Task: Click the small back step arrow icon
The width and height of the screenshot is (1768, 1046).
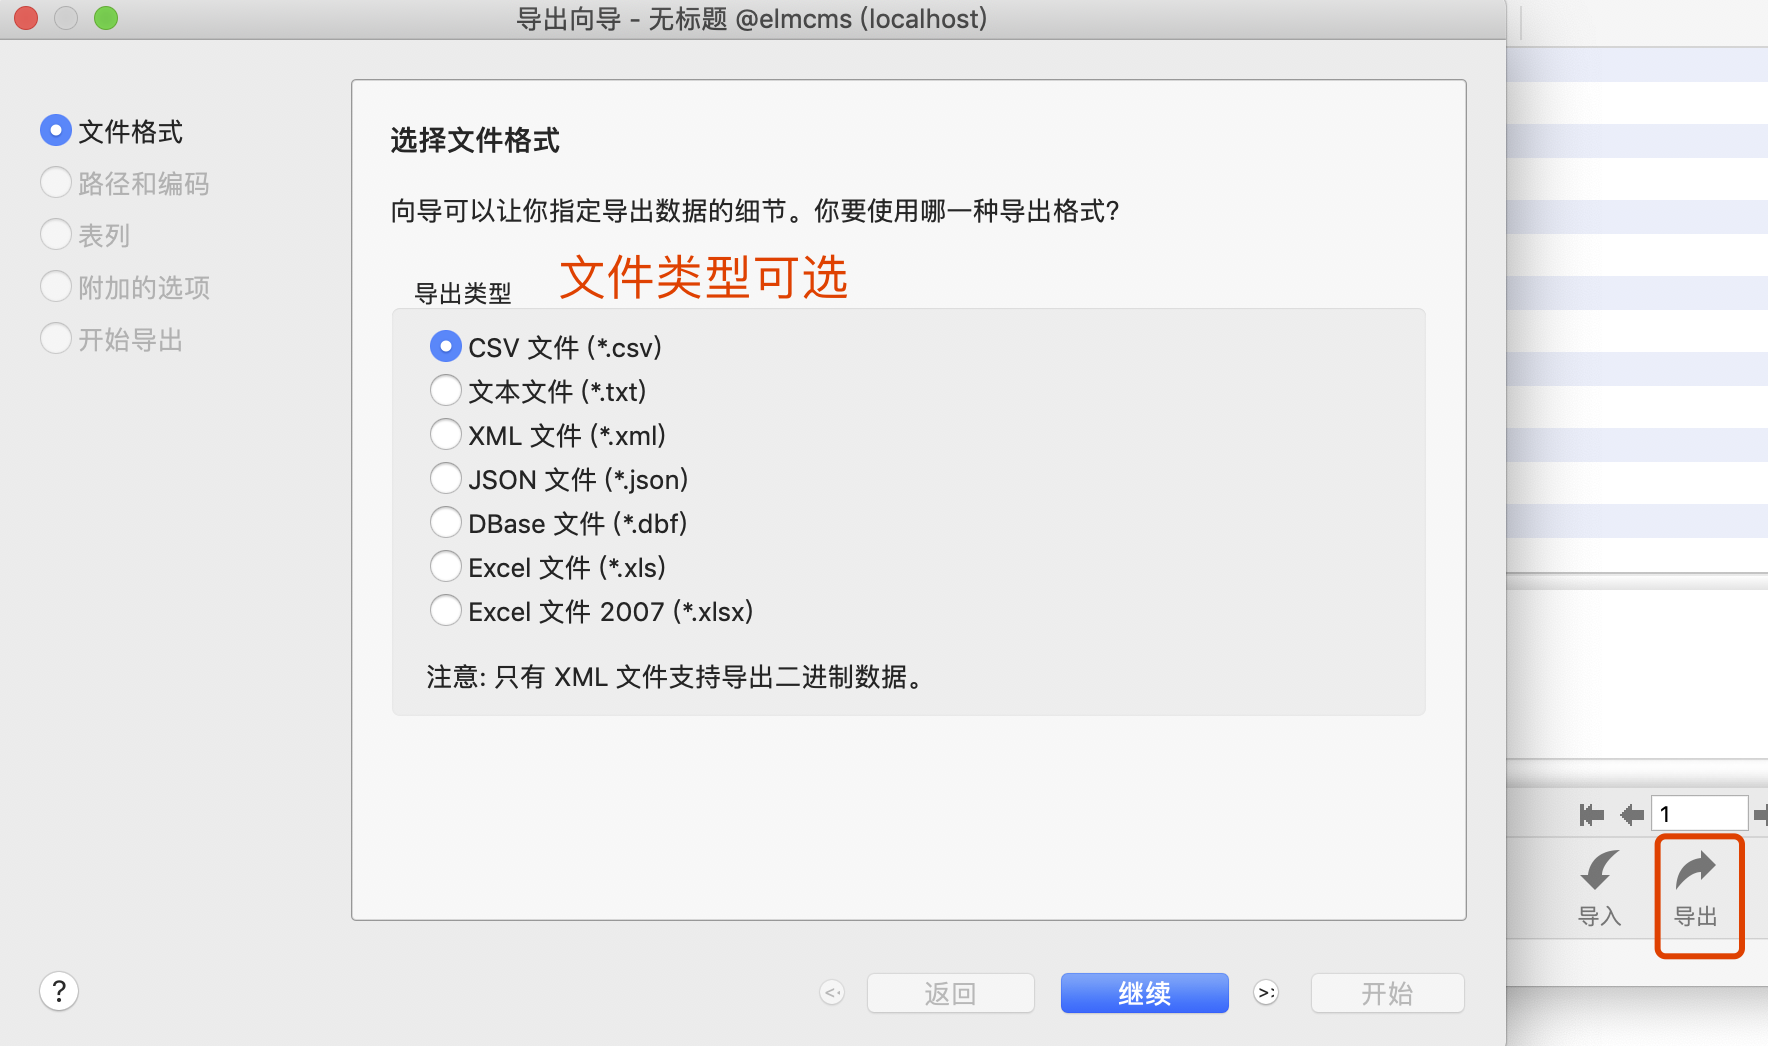Action: (x=832, y=993)
